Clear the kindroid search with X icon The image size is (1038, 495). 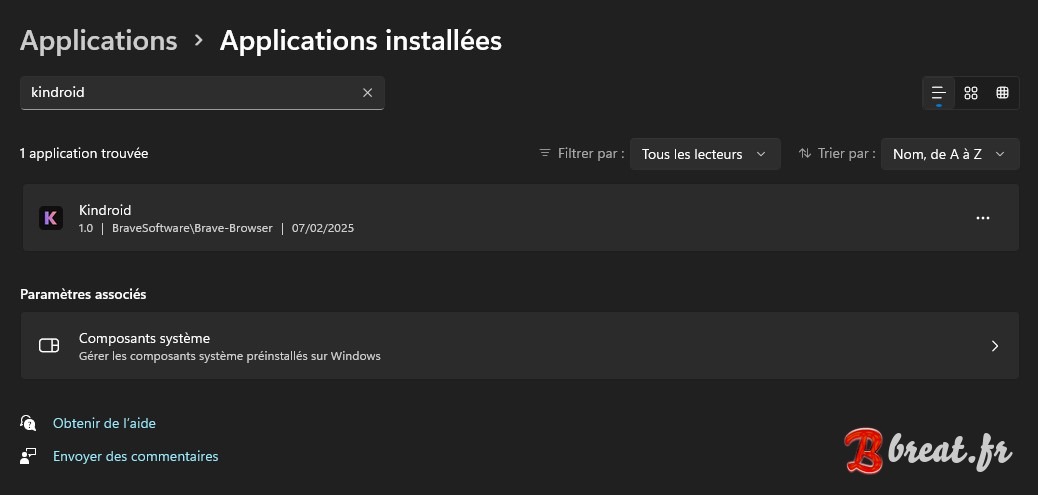click(x=367, y=93)
